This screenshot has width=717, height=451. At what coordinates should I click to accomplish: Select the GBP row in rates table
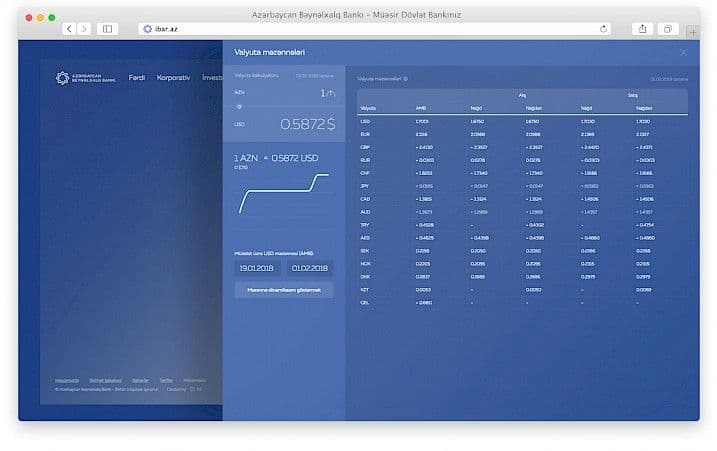(x=522, y=147)
